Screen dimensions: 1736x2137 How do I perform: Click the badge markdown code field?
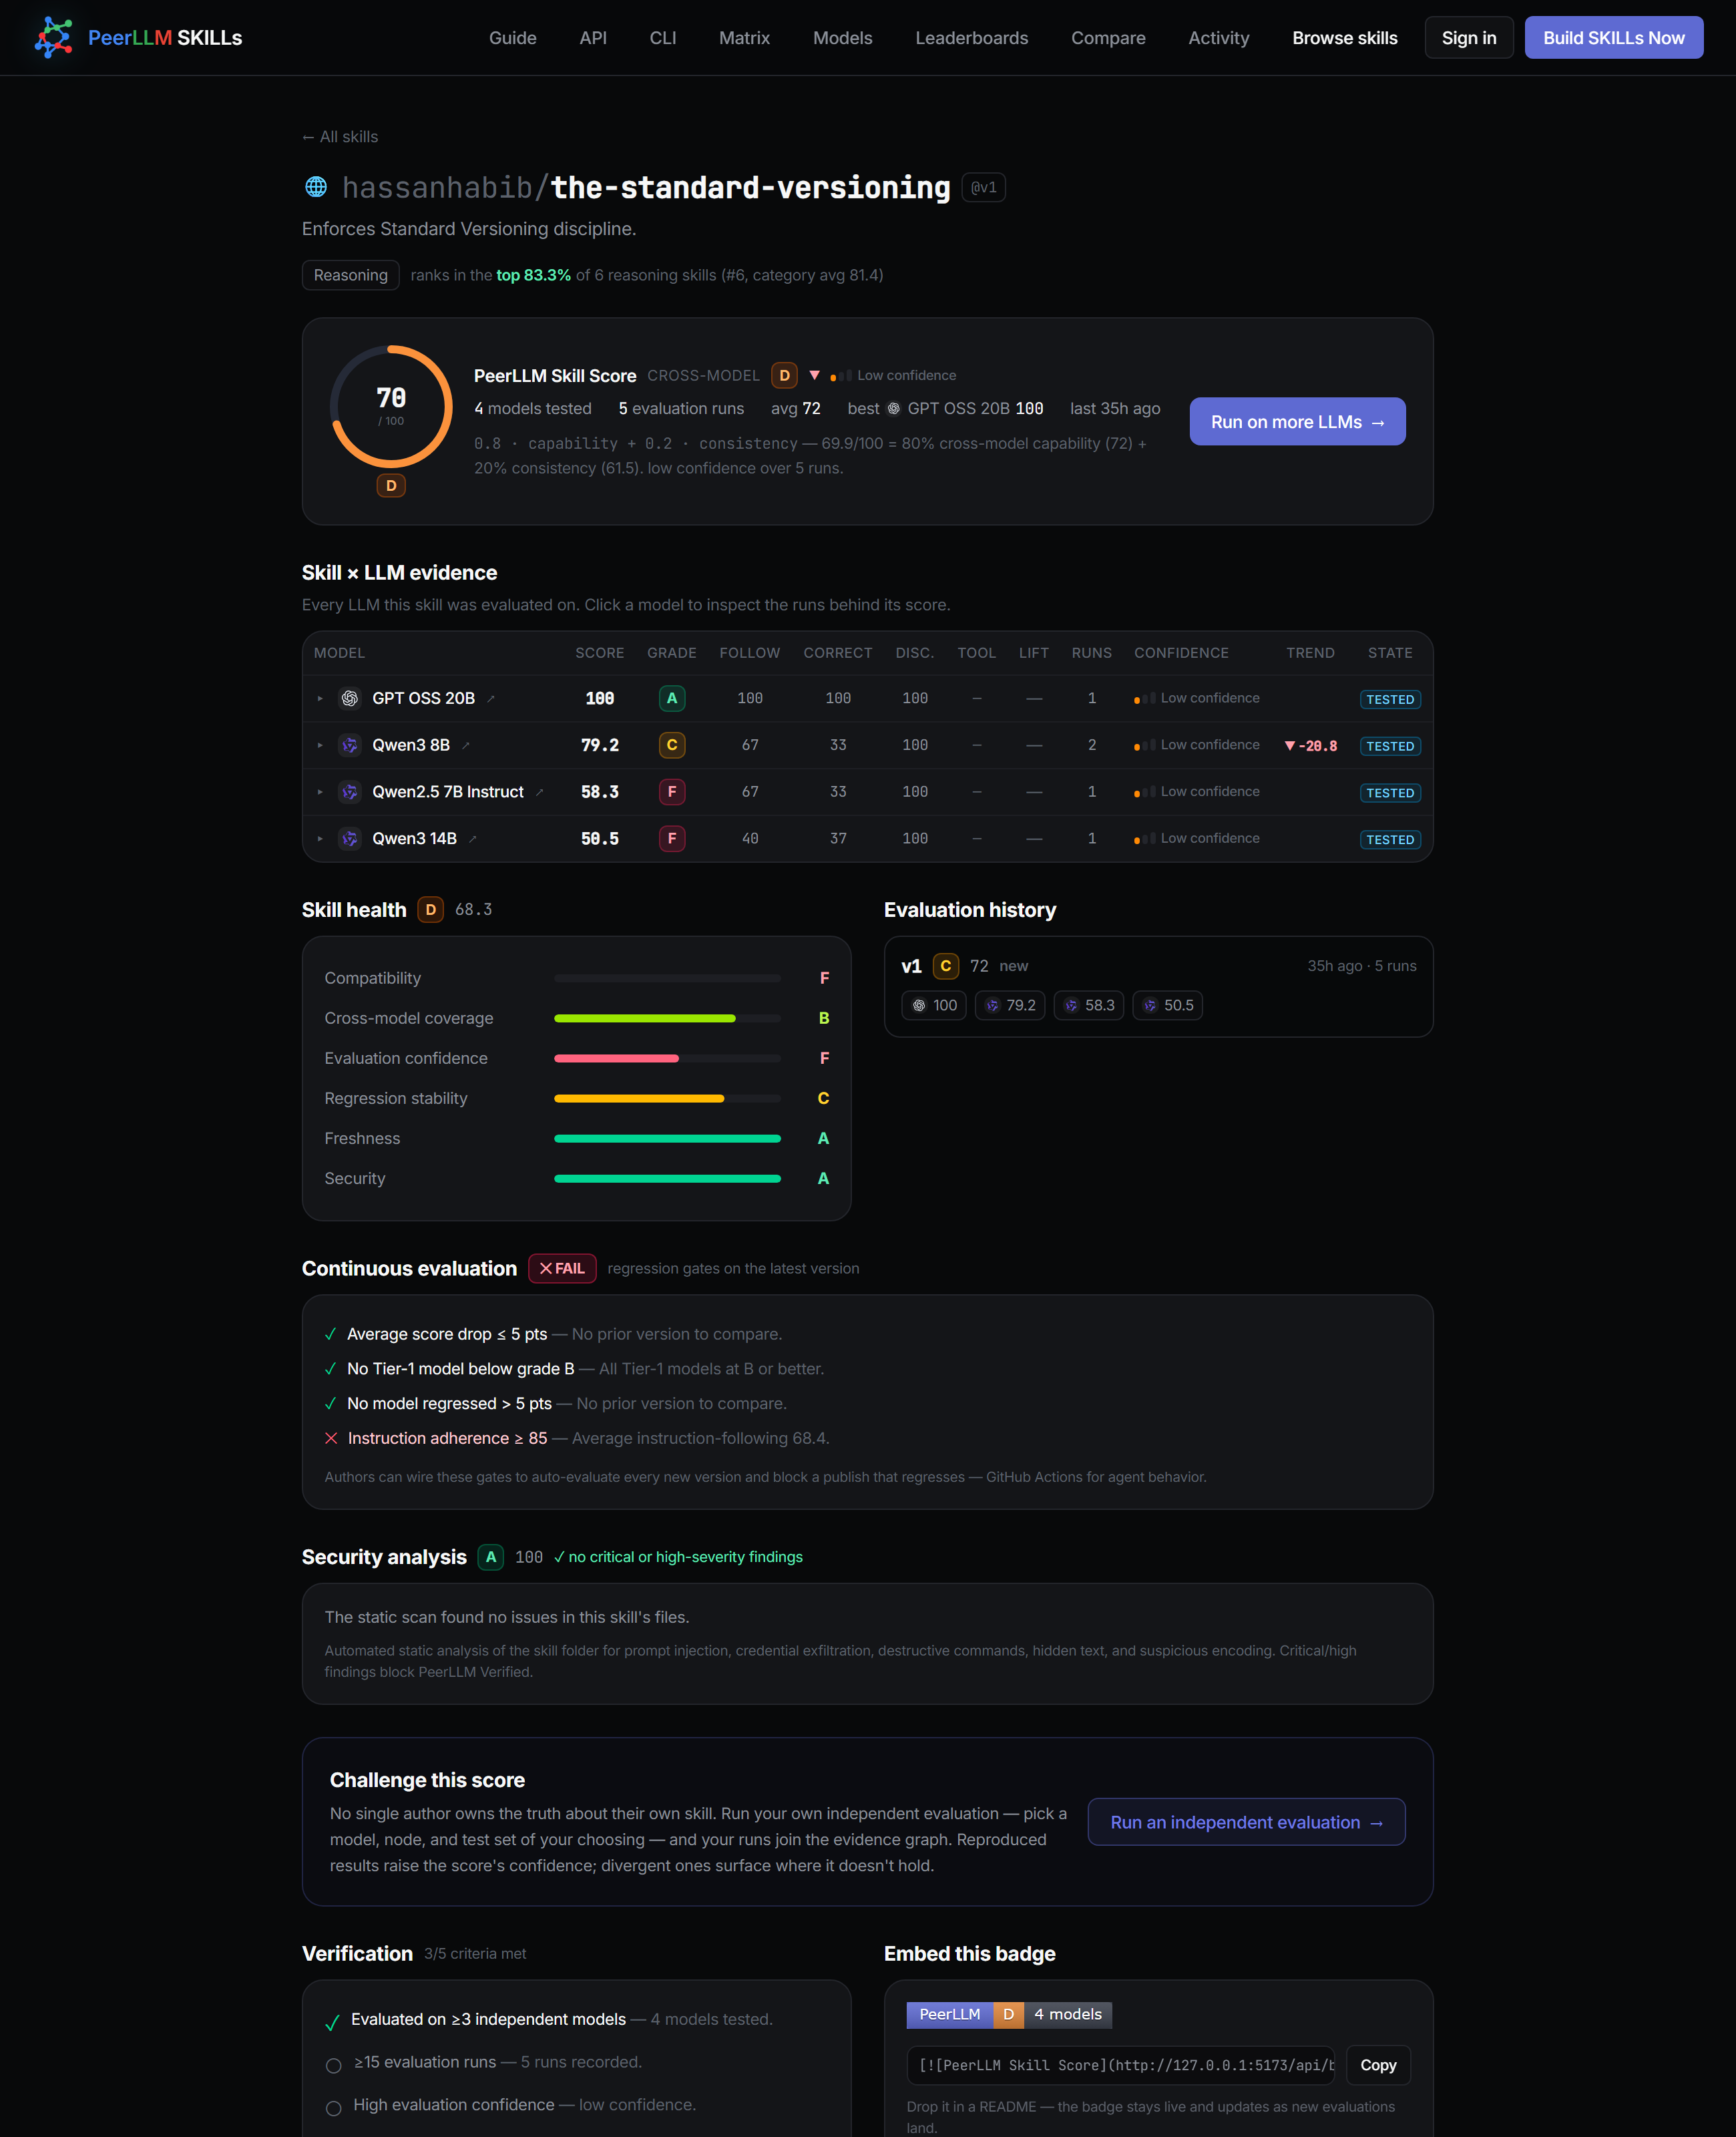(1120, 2065)
